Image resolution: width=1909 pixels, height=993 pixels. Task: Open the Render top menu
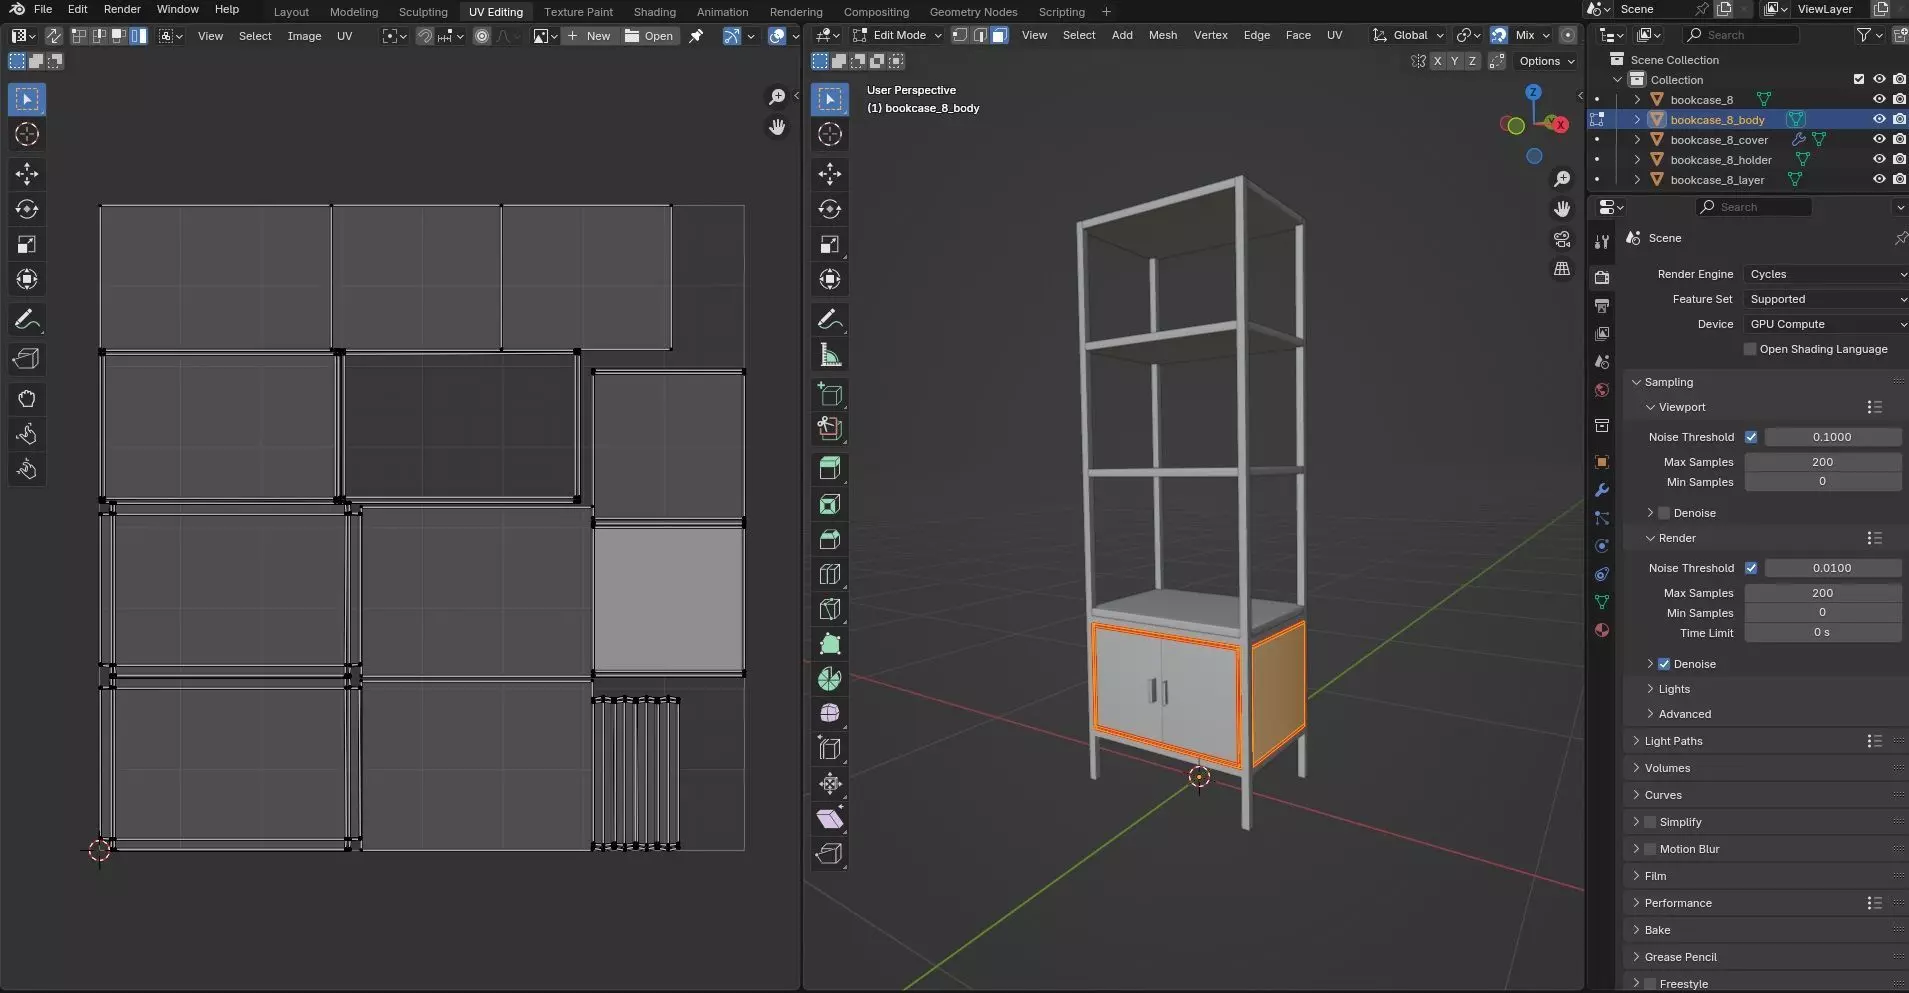click(x=122, y=9)
